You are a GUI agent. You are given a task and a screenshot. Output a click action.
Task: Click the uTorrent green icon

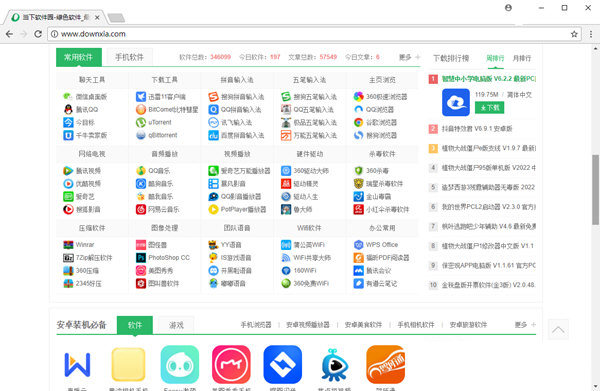141,122
